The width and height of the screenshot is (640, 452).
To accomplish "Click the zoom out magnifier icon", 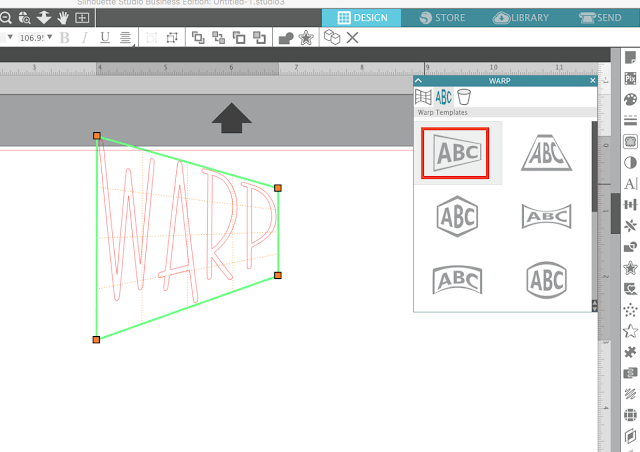I will 5,18.
